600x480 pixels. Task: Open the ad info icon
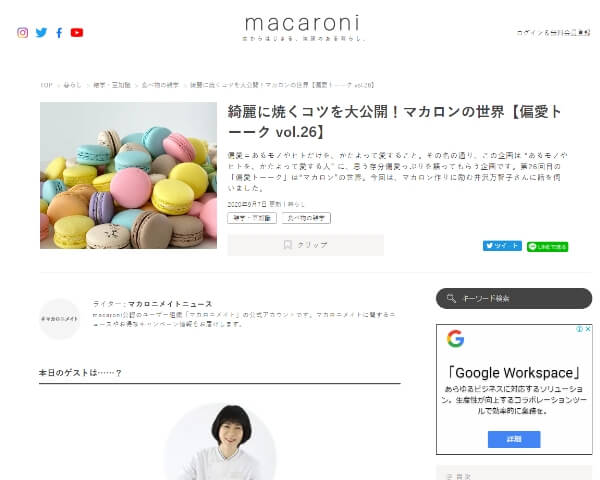[x=580, y=329]
